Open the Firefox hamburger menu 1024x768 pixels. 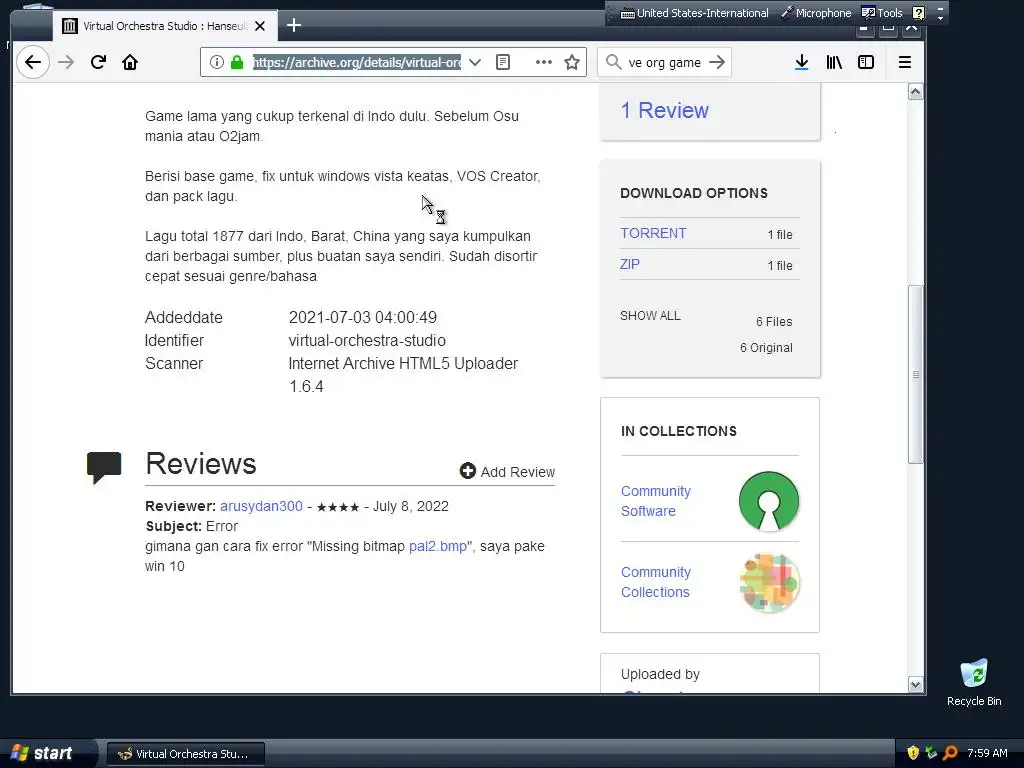click(x=904, y=62)
